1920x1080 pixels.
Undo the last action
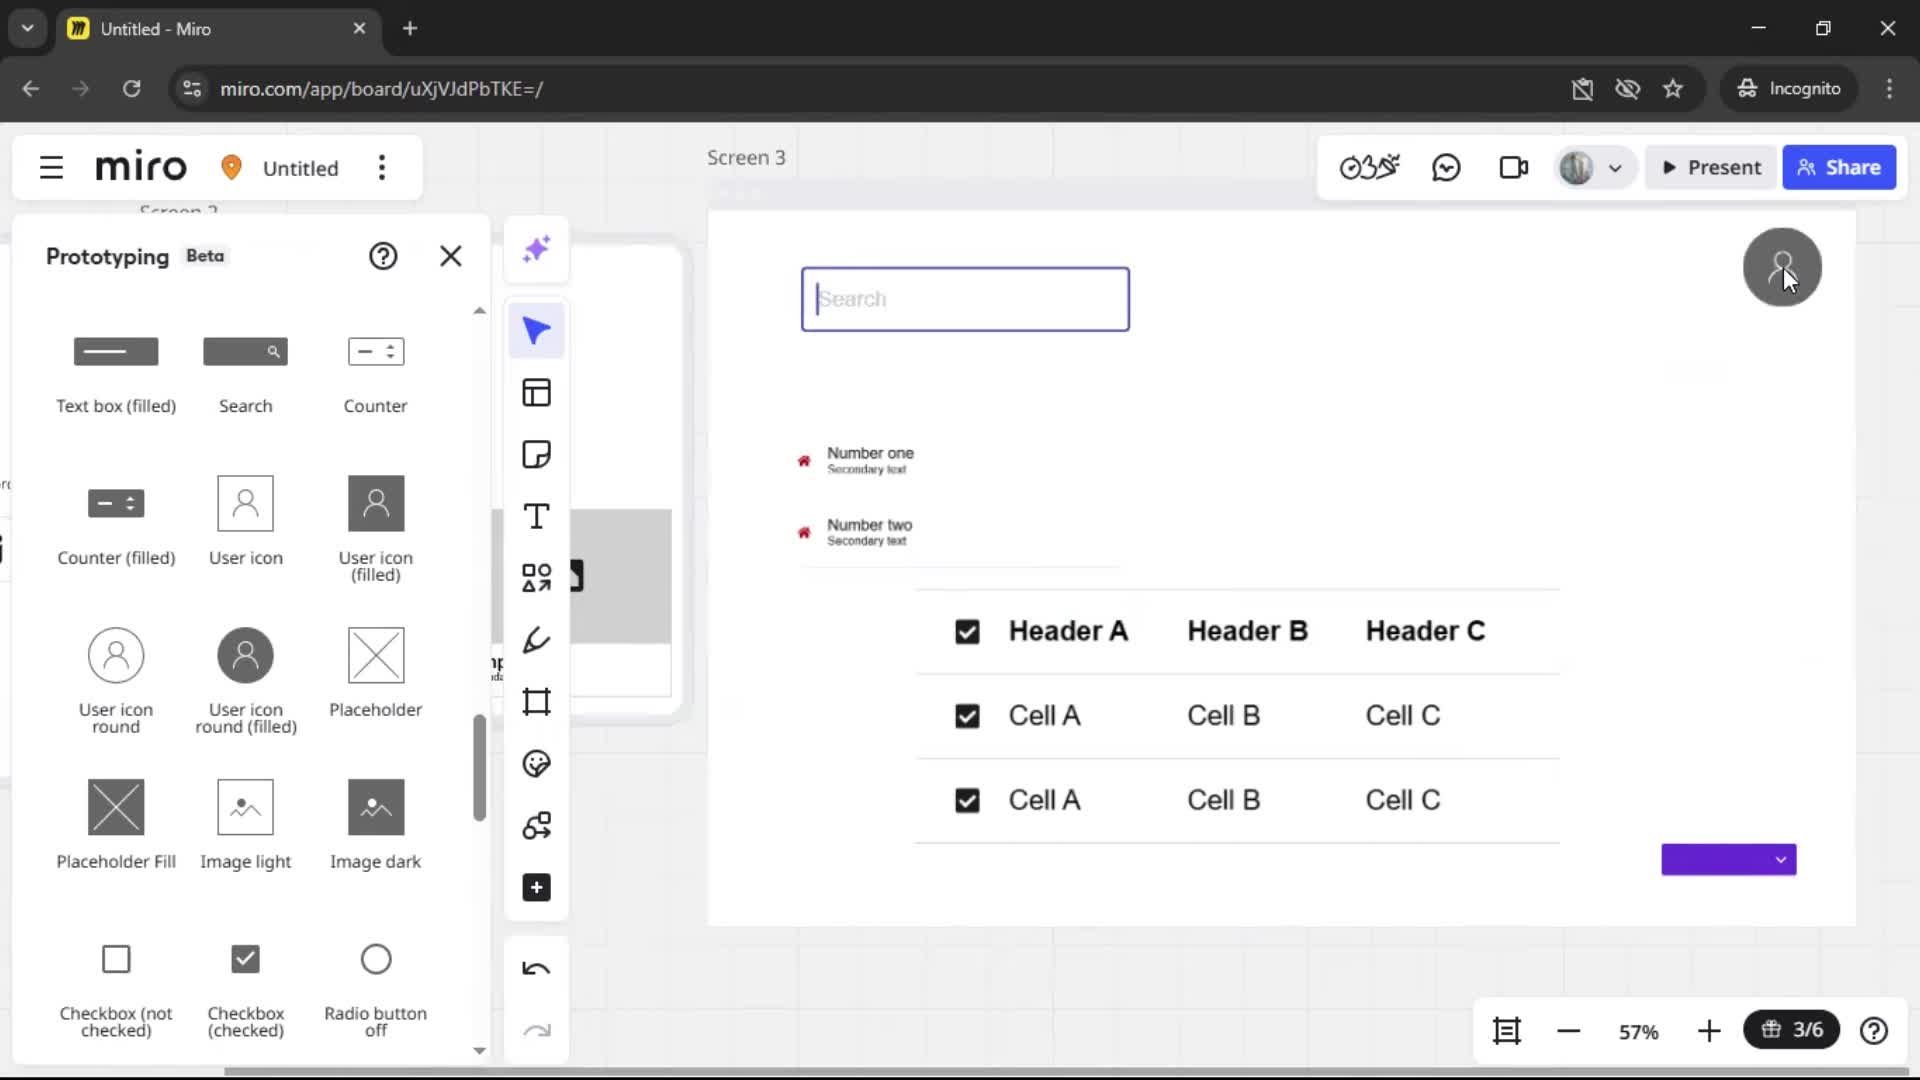(x=537, y=969)
